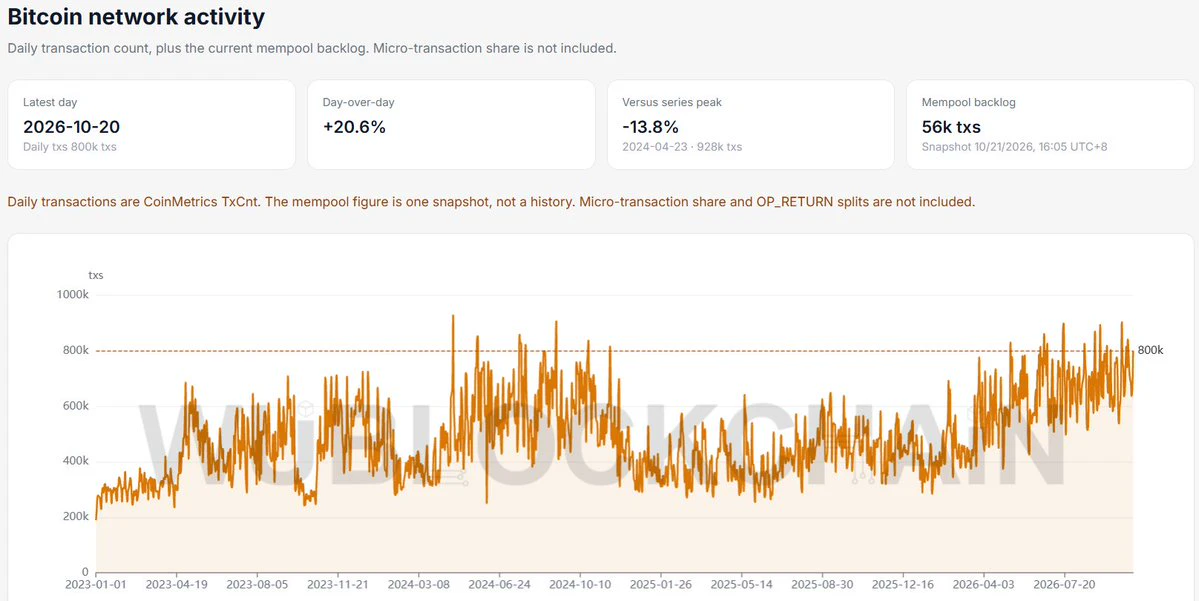Click the 400k y-axis label
This screenshot has width=1199, height=601.
point(76,461)
